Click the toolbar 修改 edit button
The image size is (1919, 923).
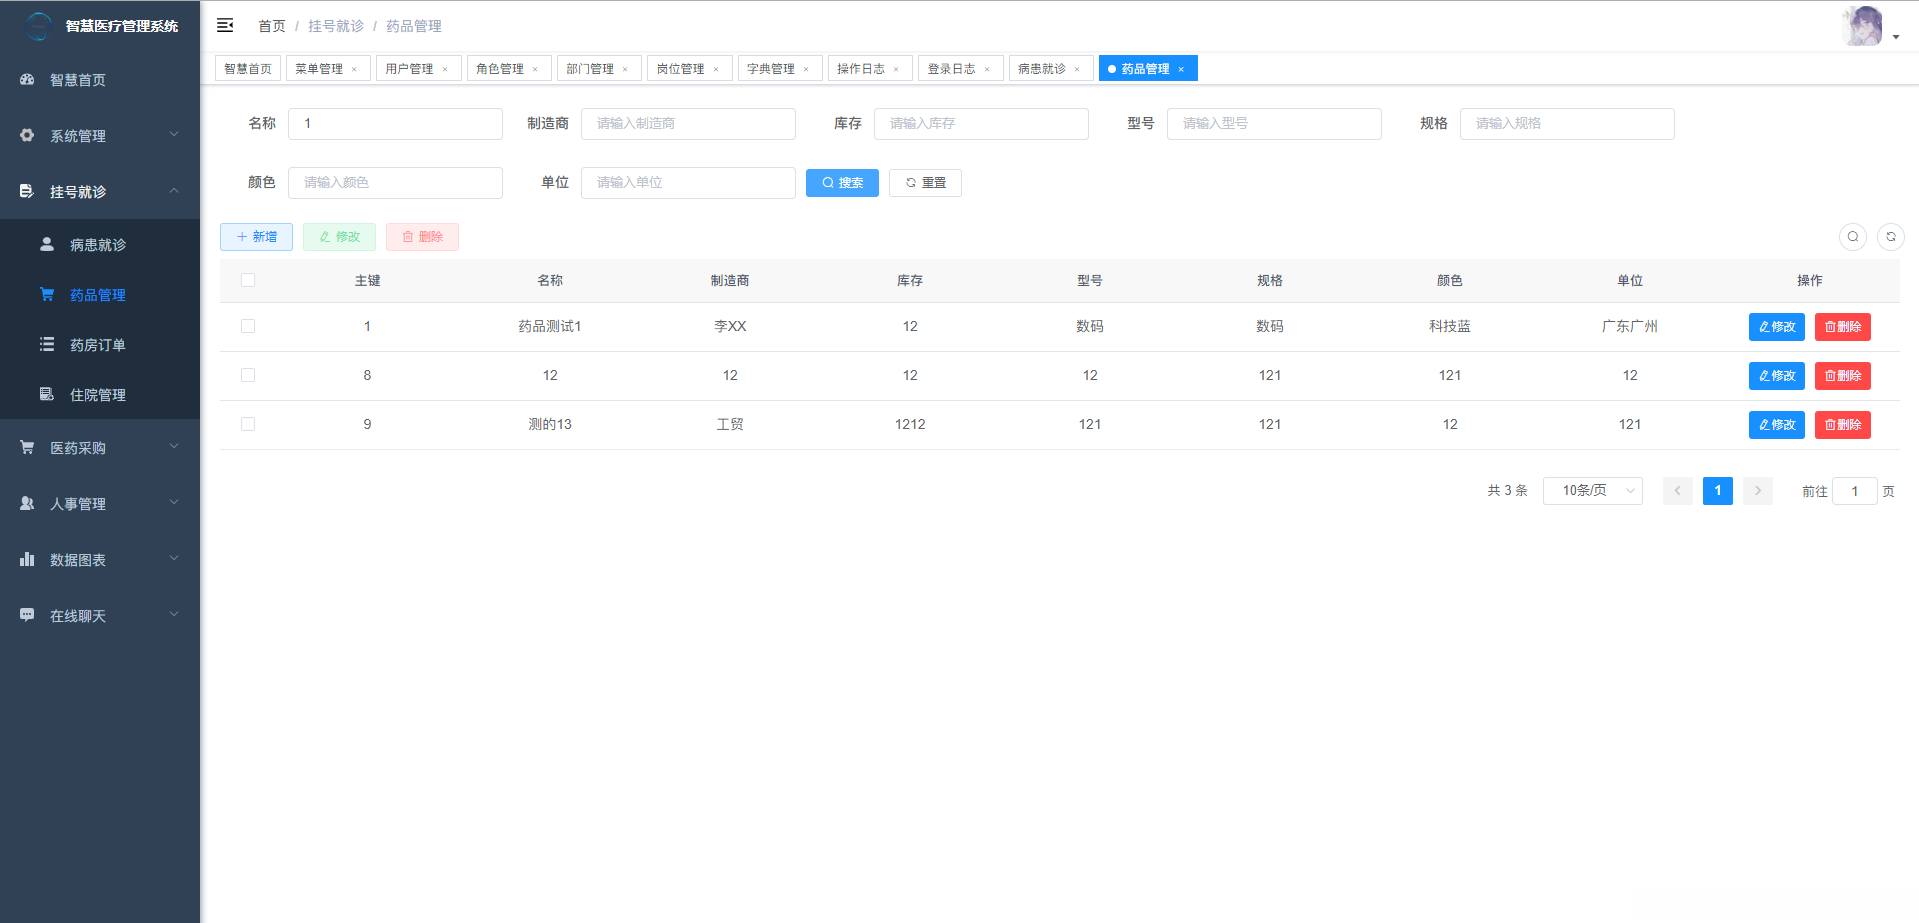339,237
